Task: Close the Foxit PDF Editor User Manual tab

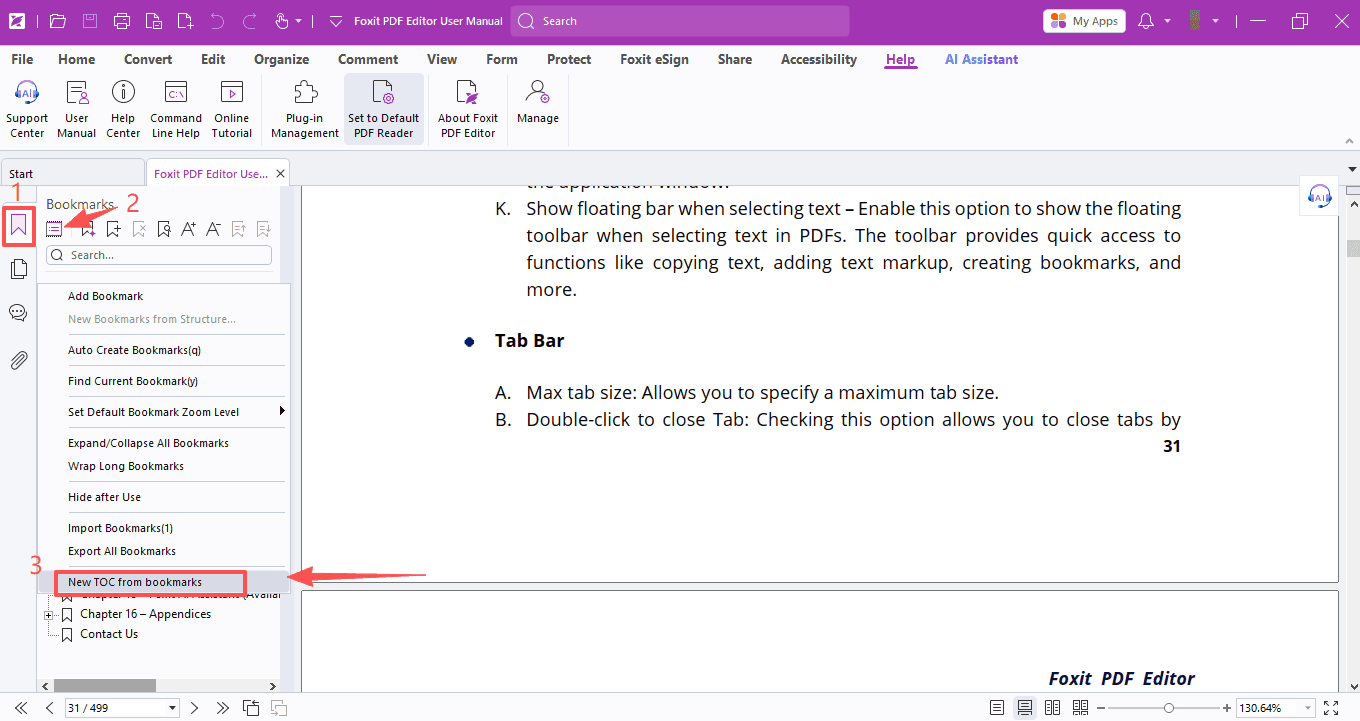Action: click(x=281, y=173)
